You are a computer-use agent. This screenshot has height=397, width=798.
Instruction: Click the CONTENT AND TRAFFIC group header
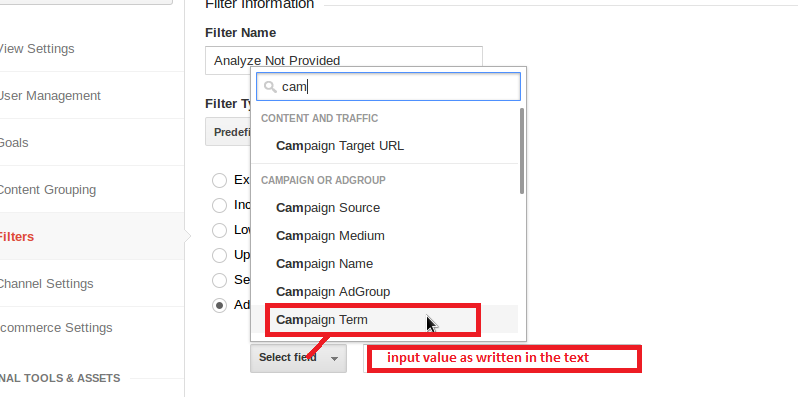(x=319, y=118)
